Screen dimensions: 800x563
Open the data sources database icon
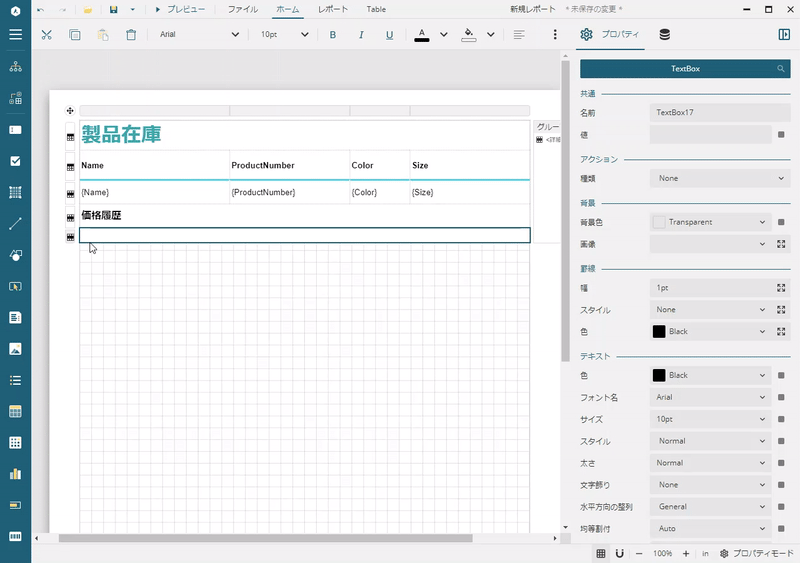click(665, 34)
